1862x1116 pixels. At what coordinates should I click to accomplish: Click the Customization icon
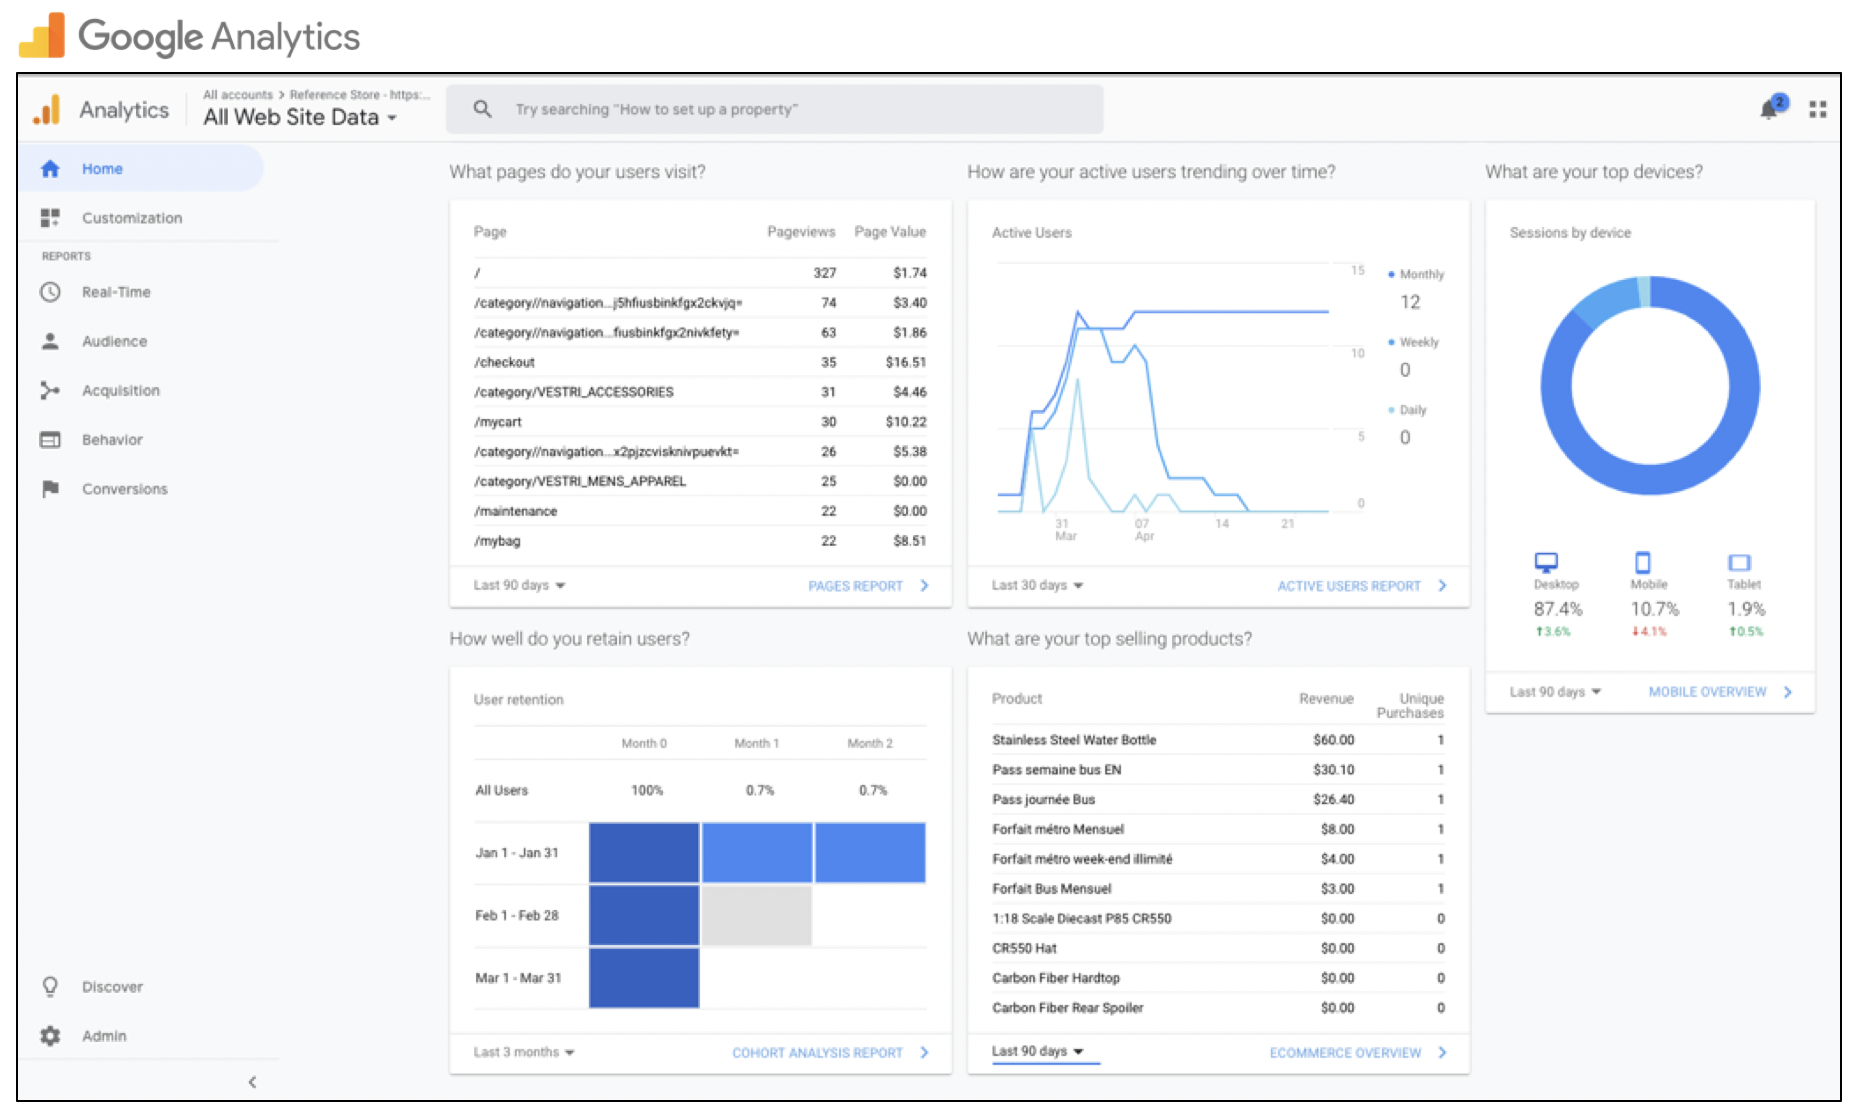coord(50,217)
